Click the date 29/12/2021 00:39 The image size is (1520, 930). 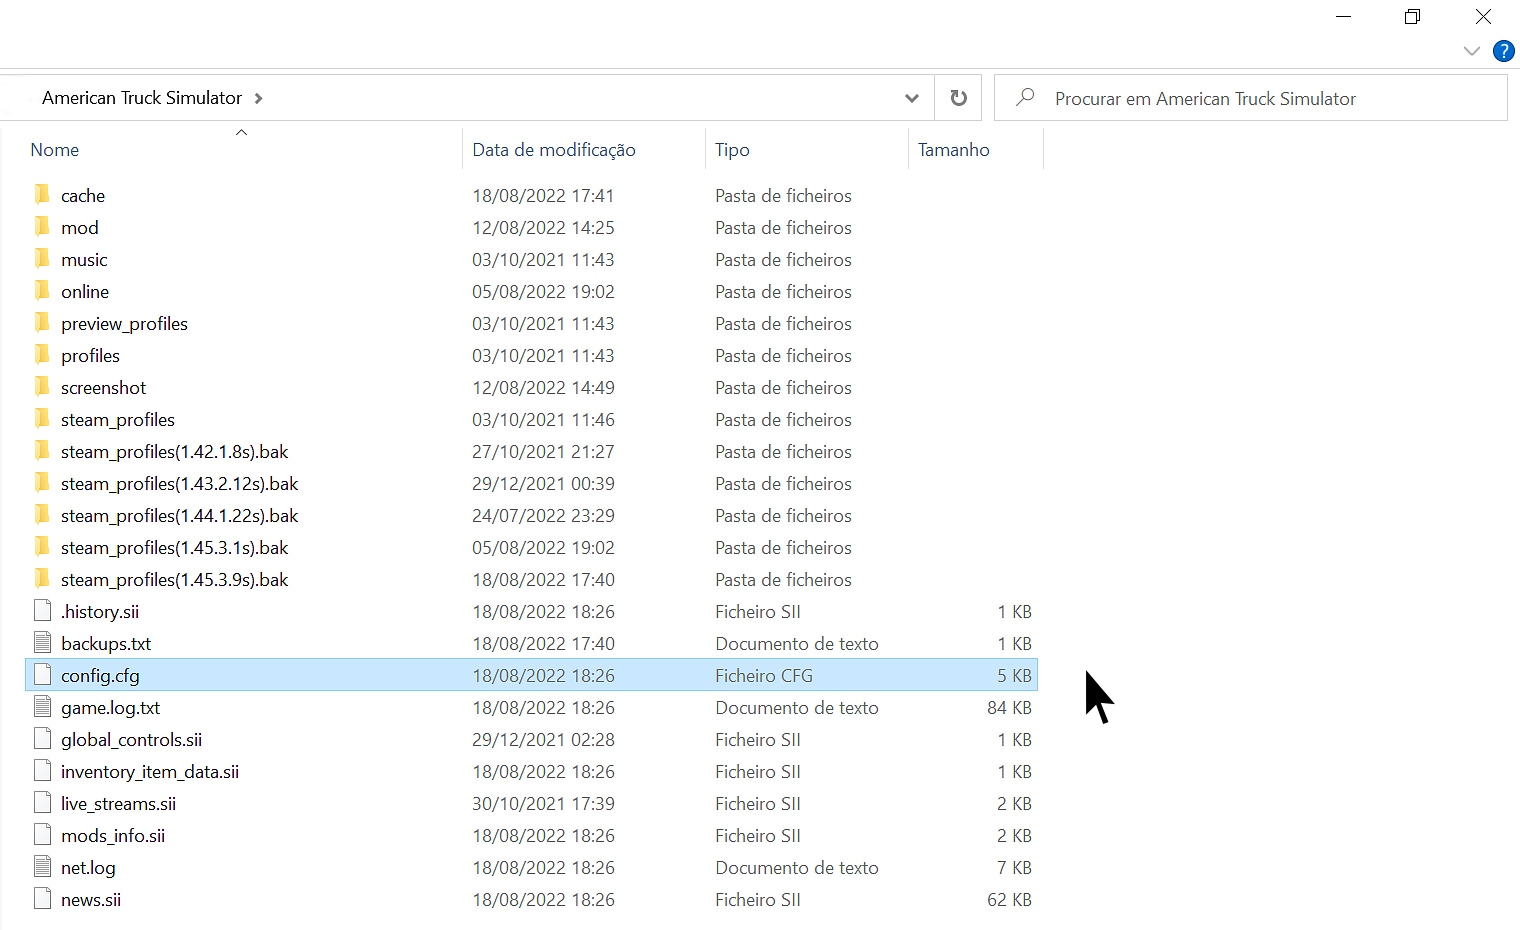[x=543, y=484]
